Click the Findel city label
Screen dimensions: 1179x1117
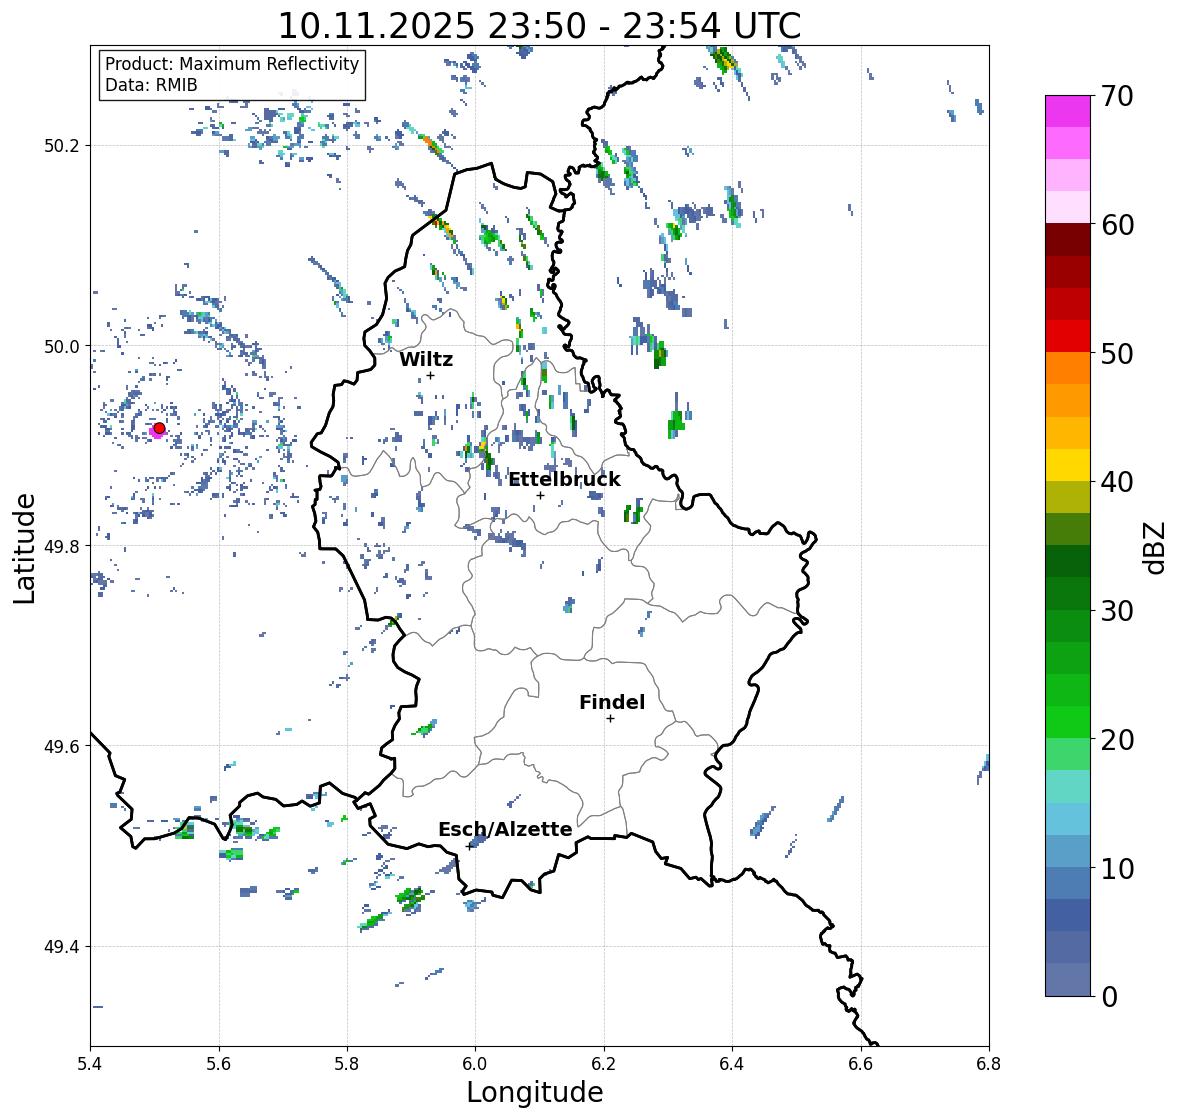[612, 702]
